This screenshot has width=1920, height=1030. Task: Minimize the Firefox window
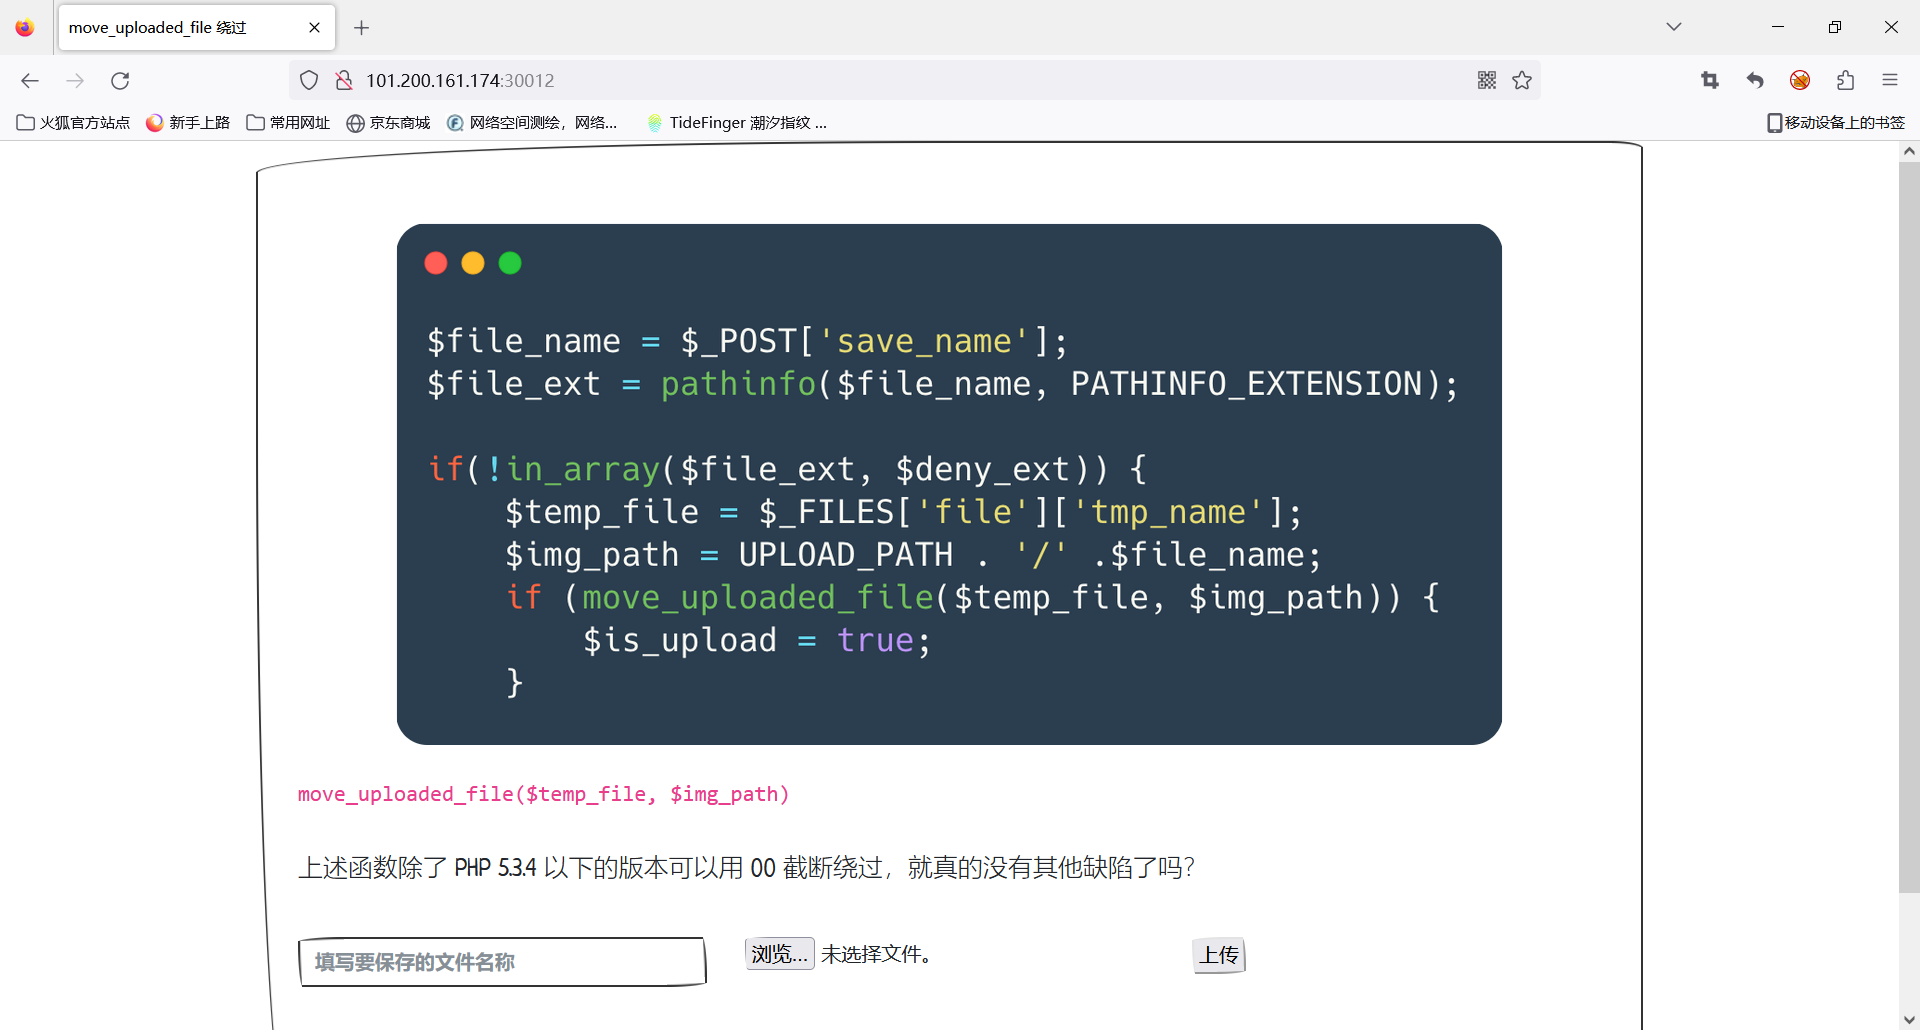pyautogui.click(x=1778, y=27)
